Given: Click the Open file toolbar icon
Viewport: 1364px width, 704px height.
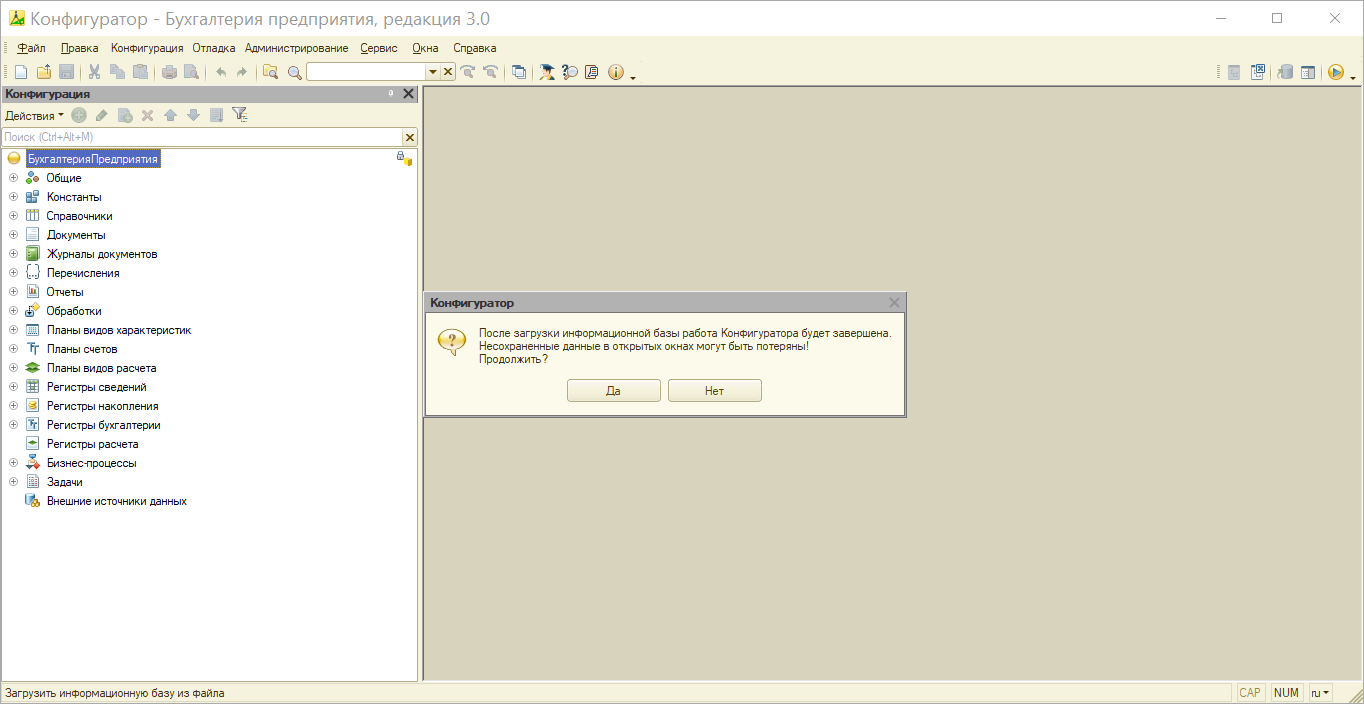Looking at the screenshot, I should 44,72.
